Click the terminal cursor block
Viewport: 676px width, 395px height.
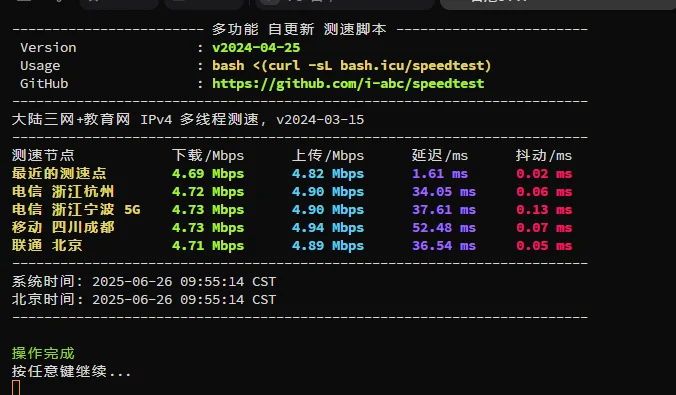[x=16, y=388]
